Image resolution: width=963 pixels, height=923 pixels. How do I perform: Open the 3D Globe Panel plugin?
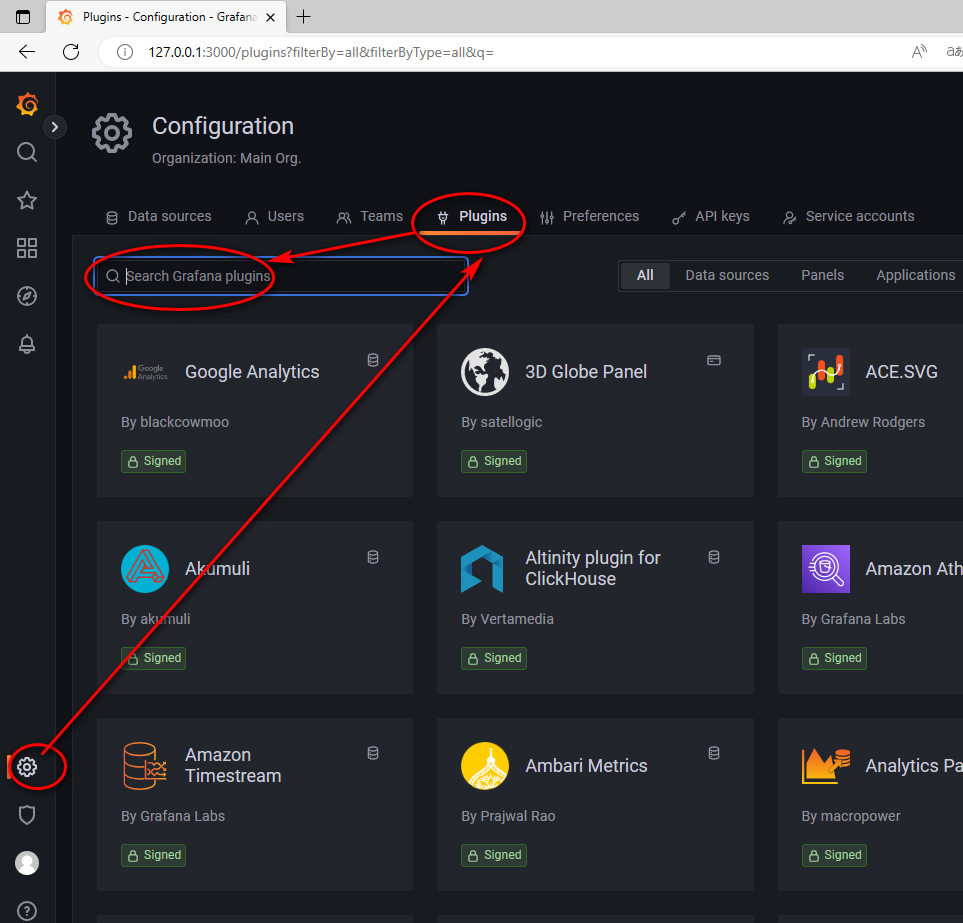click(x=595, y=410)
